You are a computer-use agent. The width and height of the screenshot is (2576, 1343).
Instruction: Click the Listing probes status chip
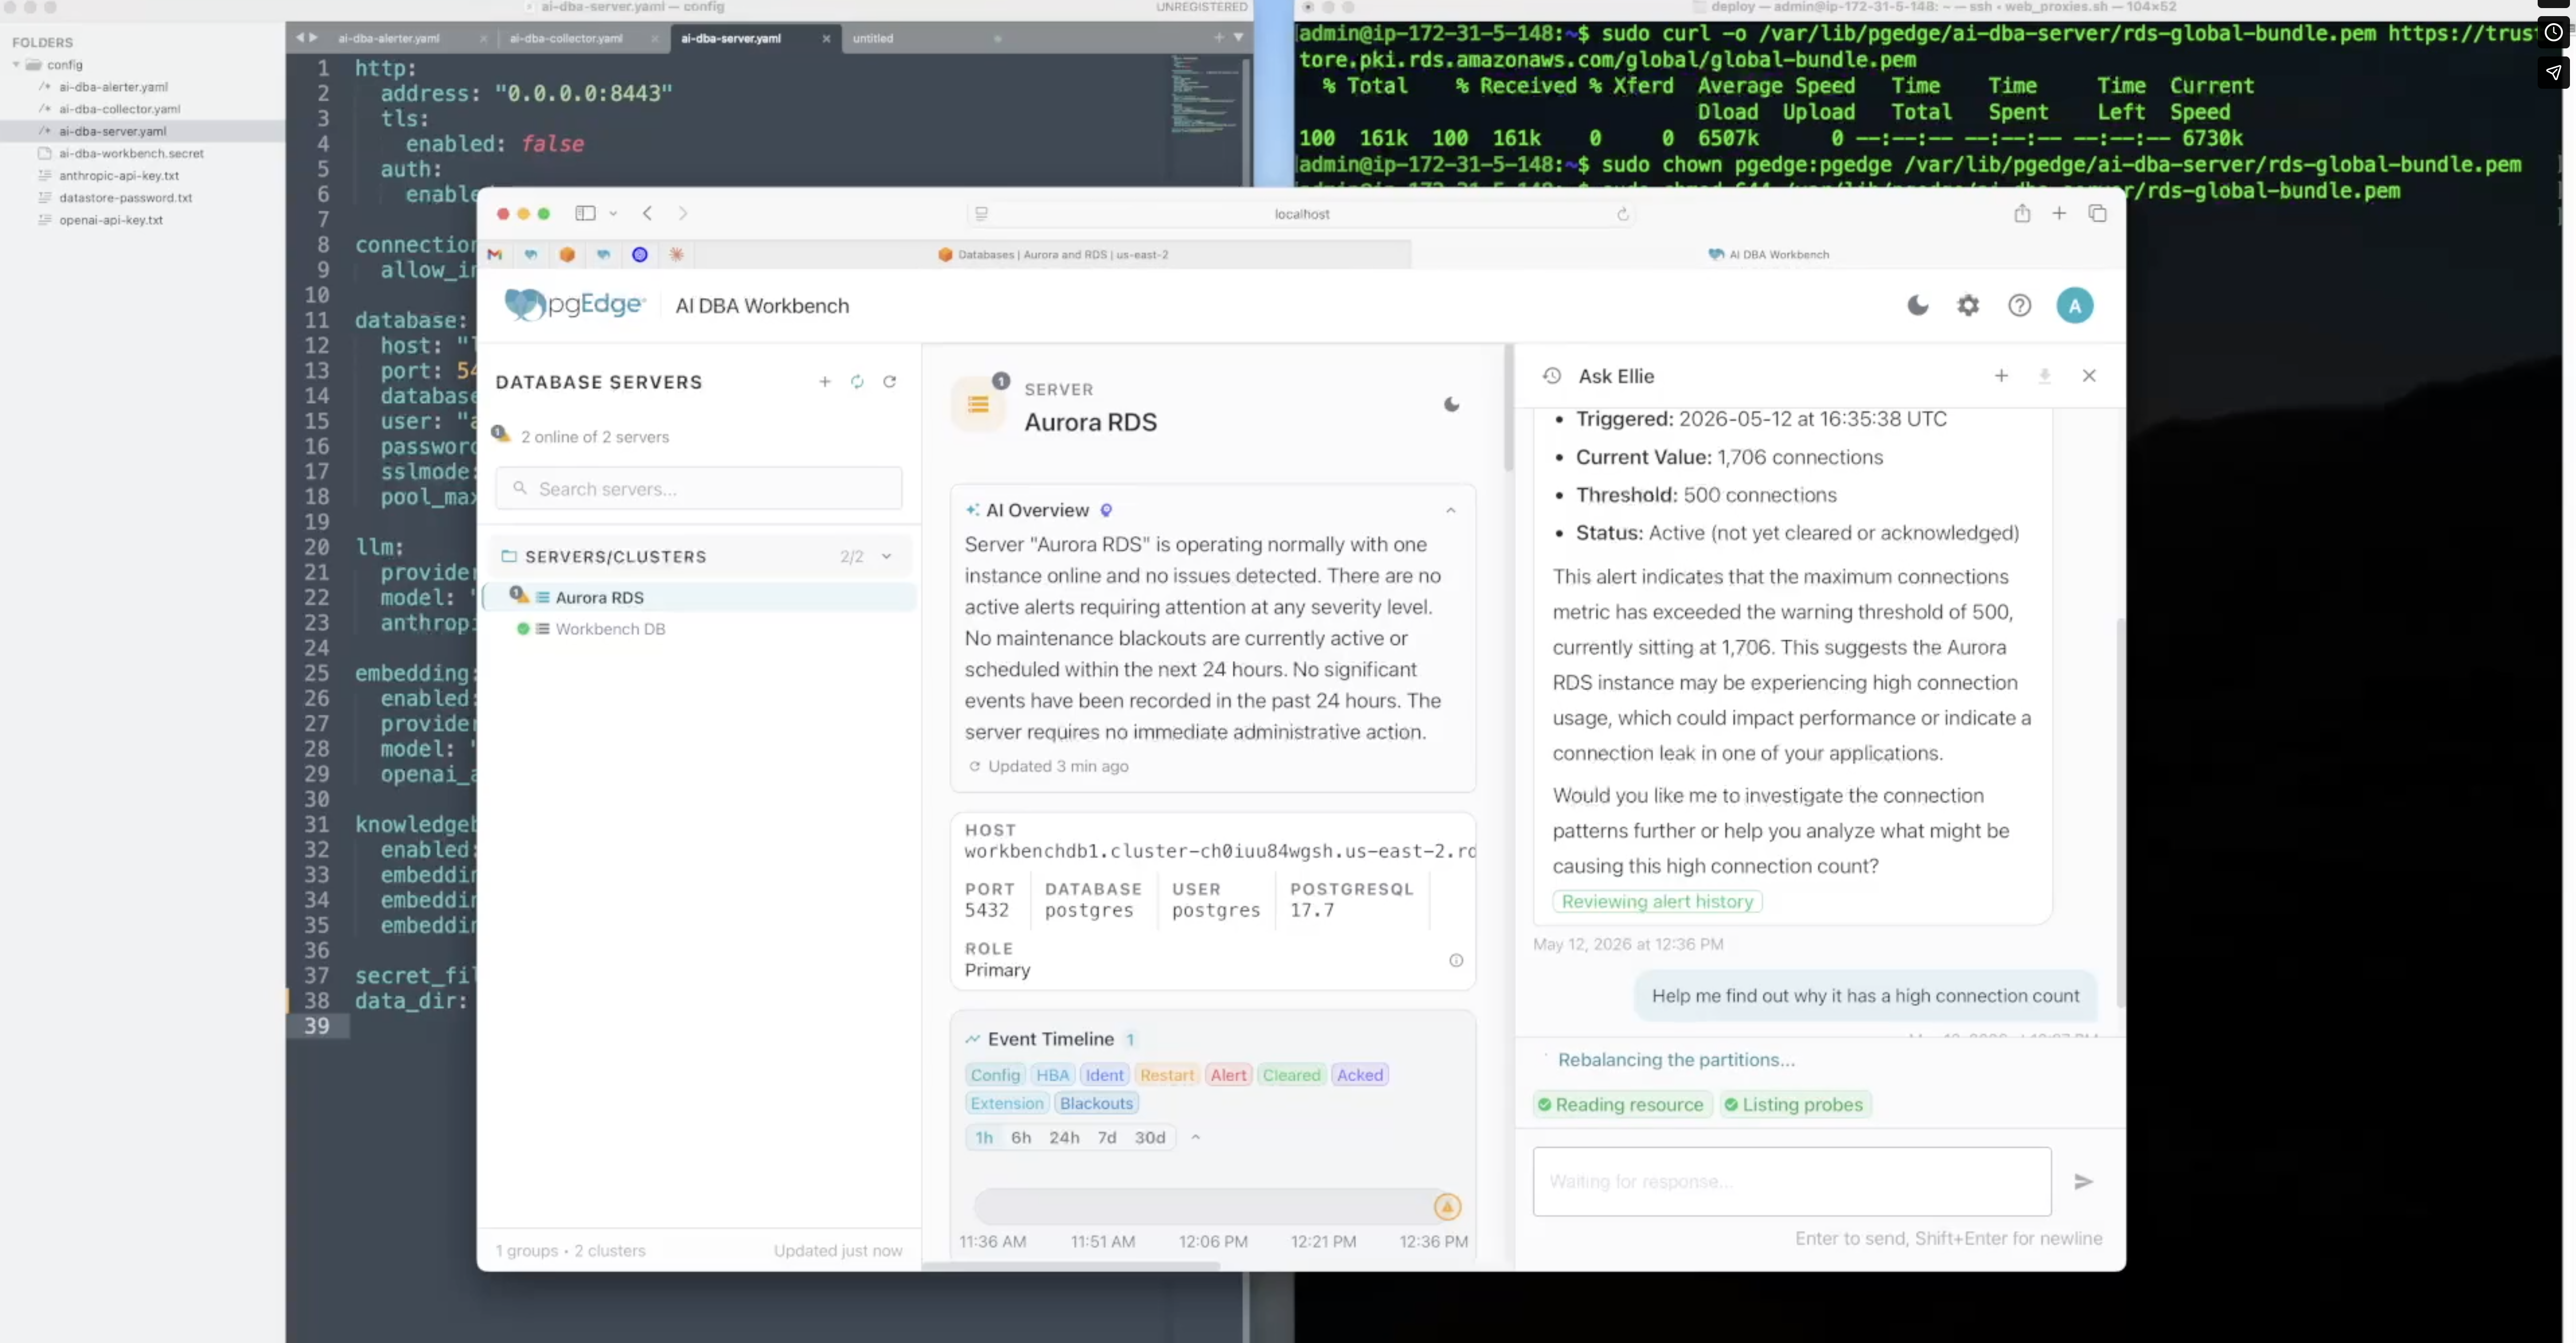point(1795,1105)
